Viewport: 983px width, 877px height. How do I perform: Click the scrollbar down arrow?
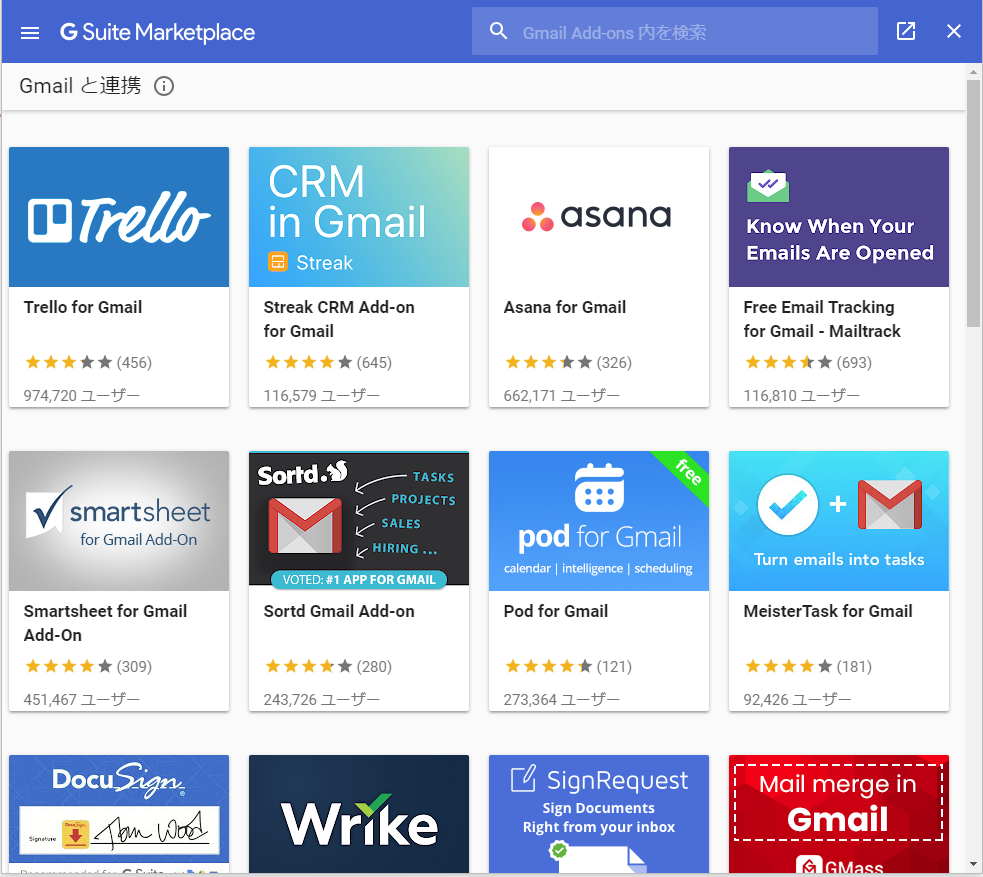click(973, 864)
